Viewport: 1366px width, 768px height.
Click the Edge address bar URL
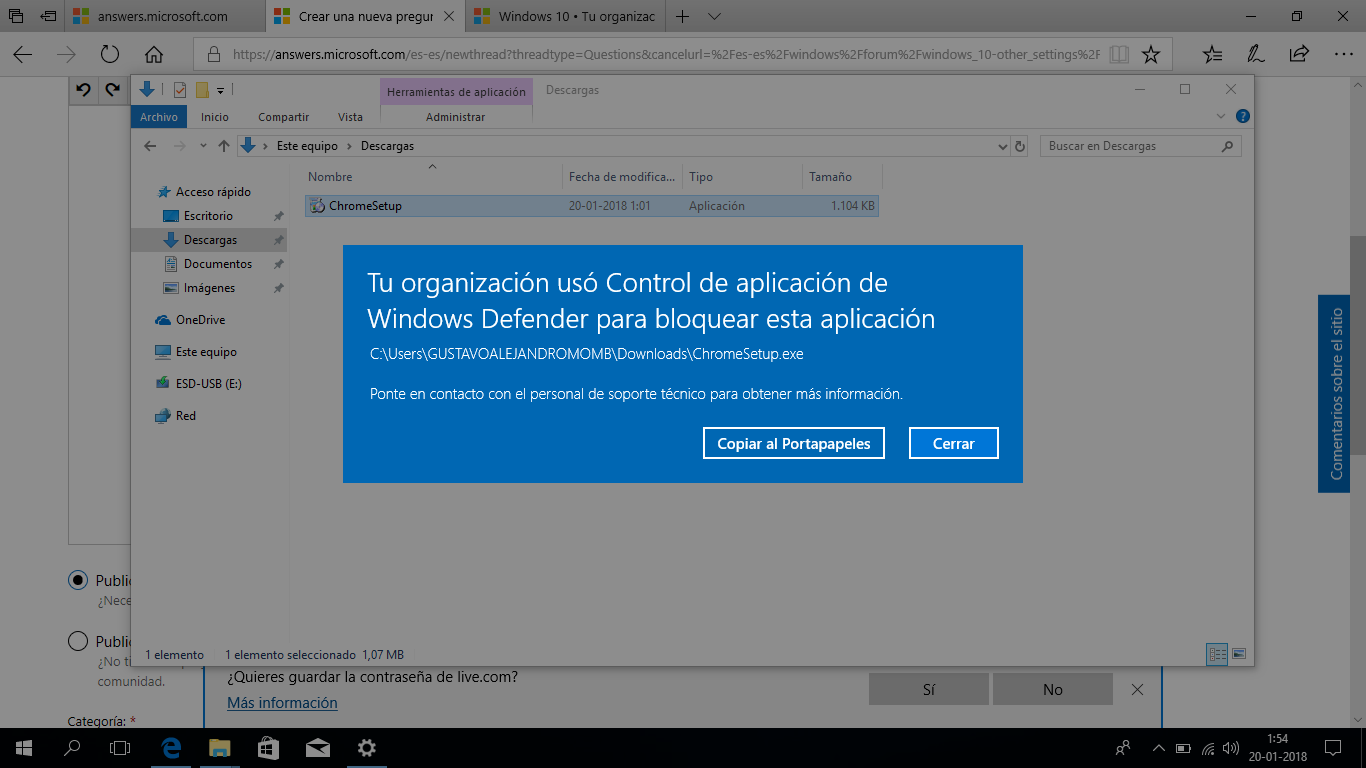coord(665,55)
